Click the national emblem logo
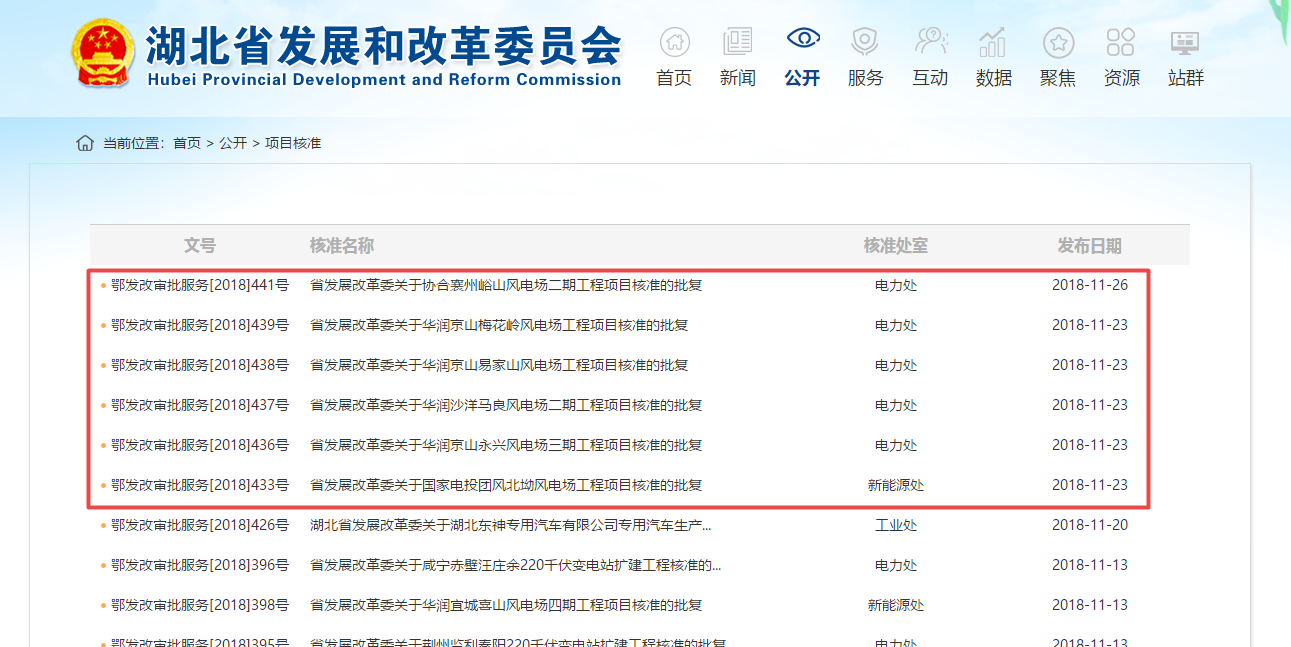Viewport: 1291px width, 647px height. pyautogui.click(x=103, y=53)
